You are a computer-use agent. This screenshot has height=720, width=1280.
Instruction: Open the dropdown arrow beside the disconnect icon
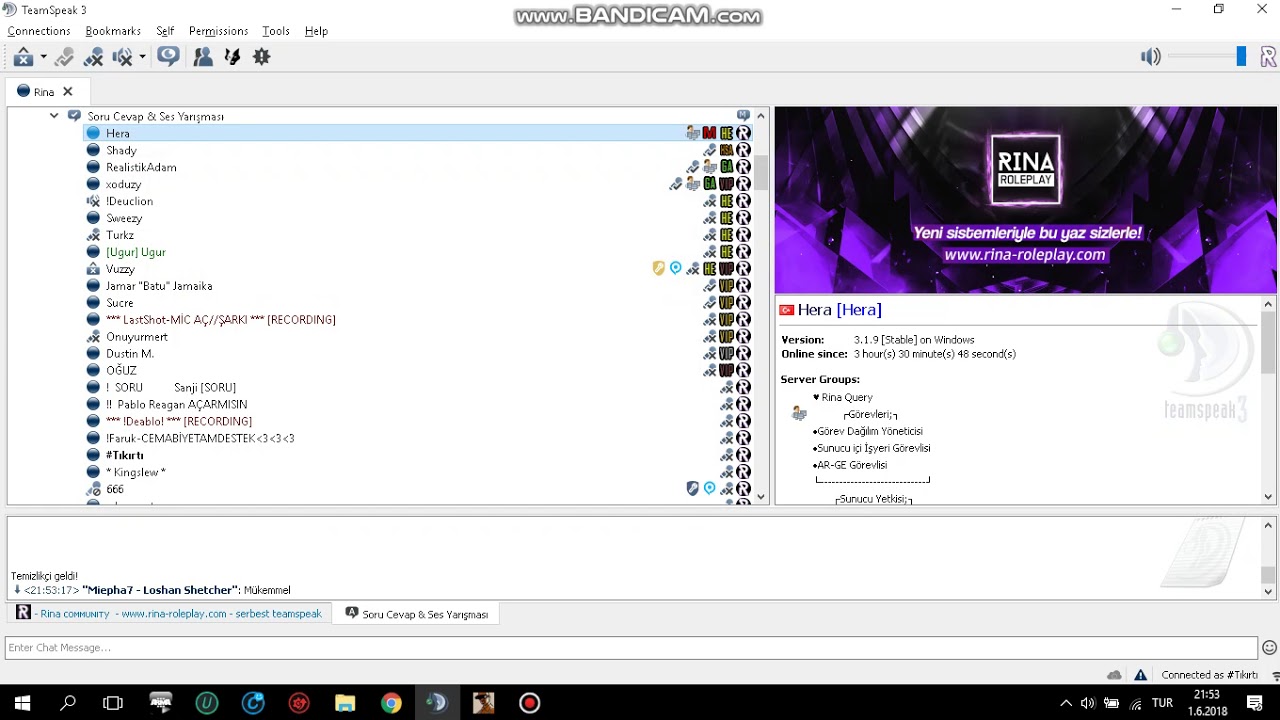coord(43,57)
